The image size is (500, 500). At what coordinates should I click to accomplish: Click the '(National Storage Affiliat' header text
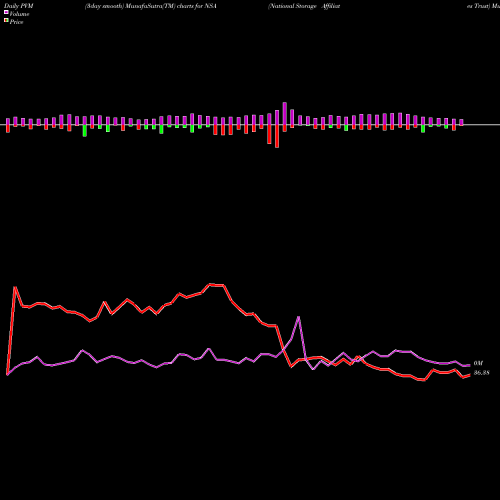click(x=304, y=6)
